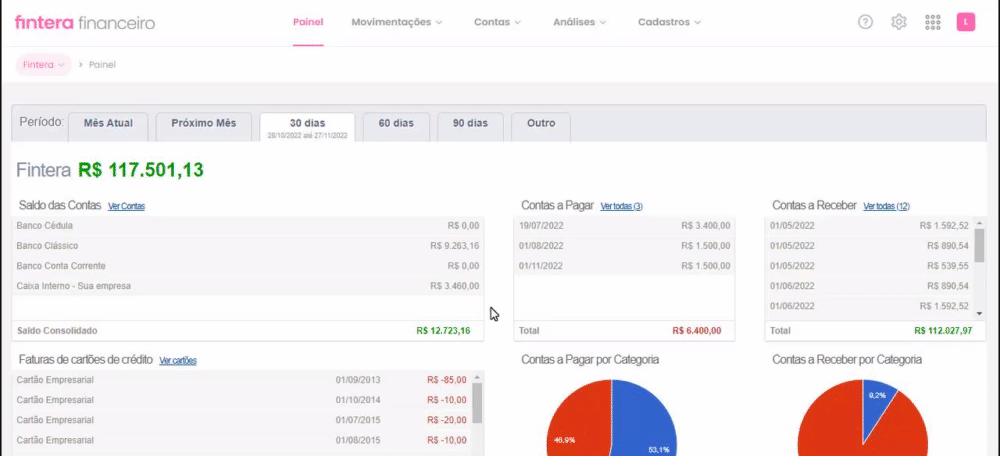Click the Cartão Empresarial 01/09/2013 invoice
The width and height of the screenshot is (1000, 456).
coord(242,380)
